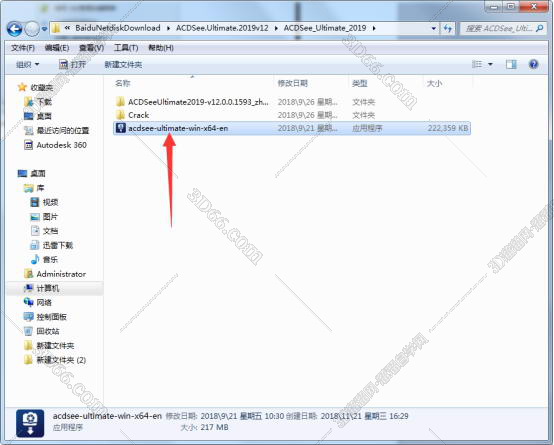Select 网络 in navigation tree
The height and width of the screenshot is (445, 554).
pyautogui.click(x=44, y=303)
